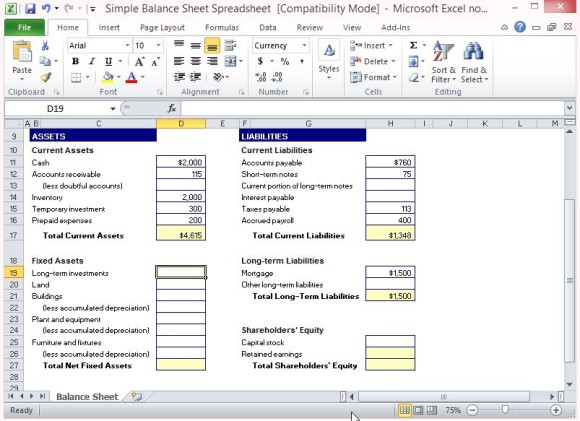Image resolution: width=580 pixels, height=421 pixels.
Task: Open the Currency number format dropdown
Action: [x=304, y=45]
